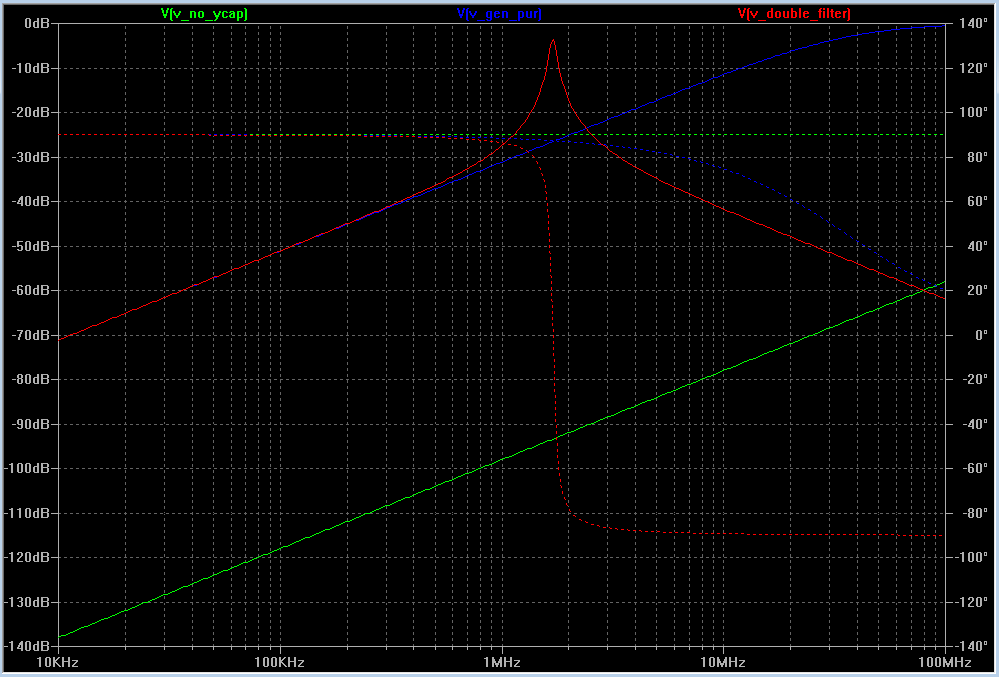999x677 pixels.
Task: Click the -10dB magnitude axis label
Action: point(31,68)
